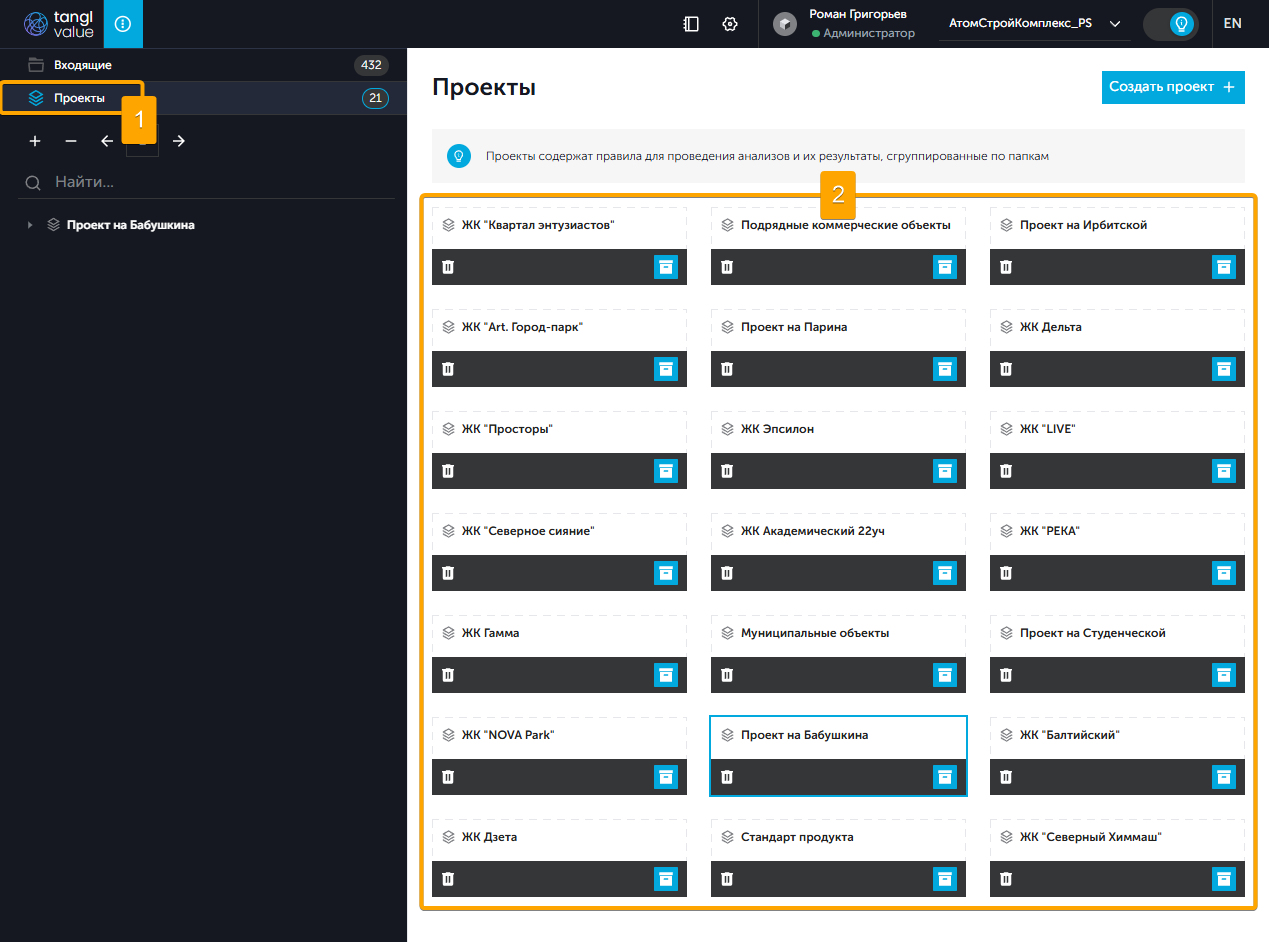Screen dimensions: 1269x942
Task: Collapse tree nodes with the minus button
Action: click(x=71, y=141)
